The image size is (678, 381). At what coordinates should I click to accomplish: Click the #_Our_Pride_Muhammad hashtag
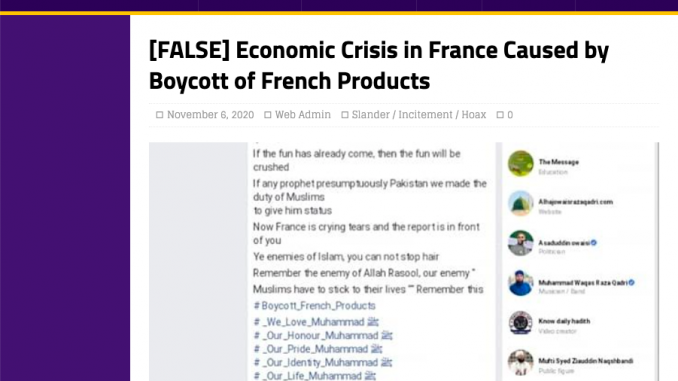click(317, 349)
